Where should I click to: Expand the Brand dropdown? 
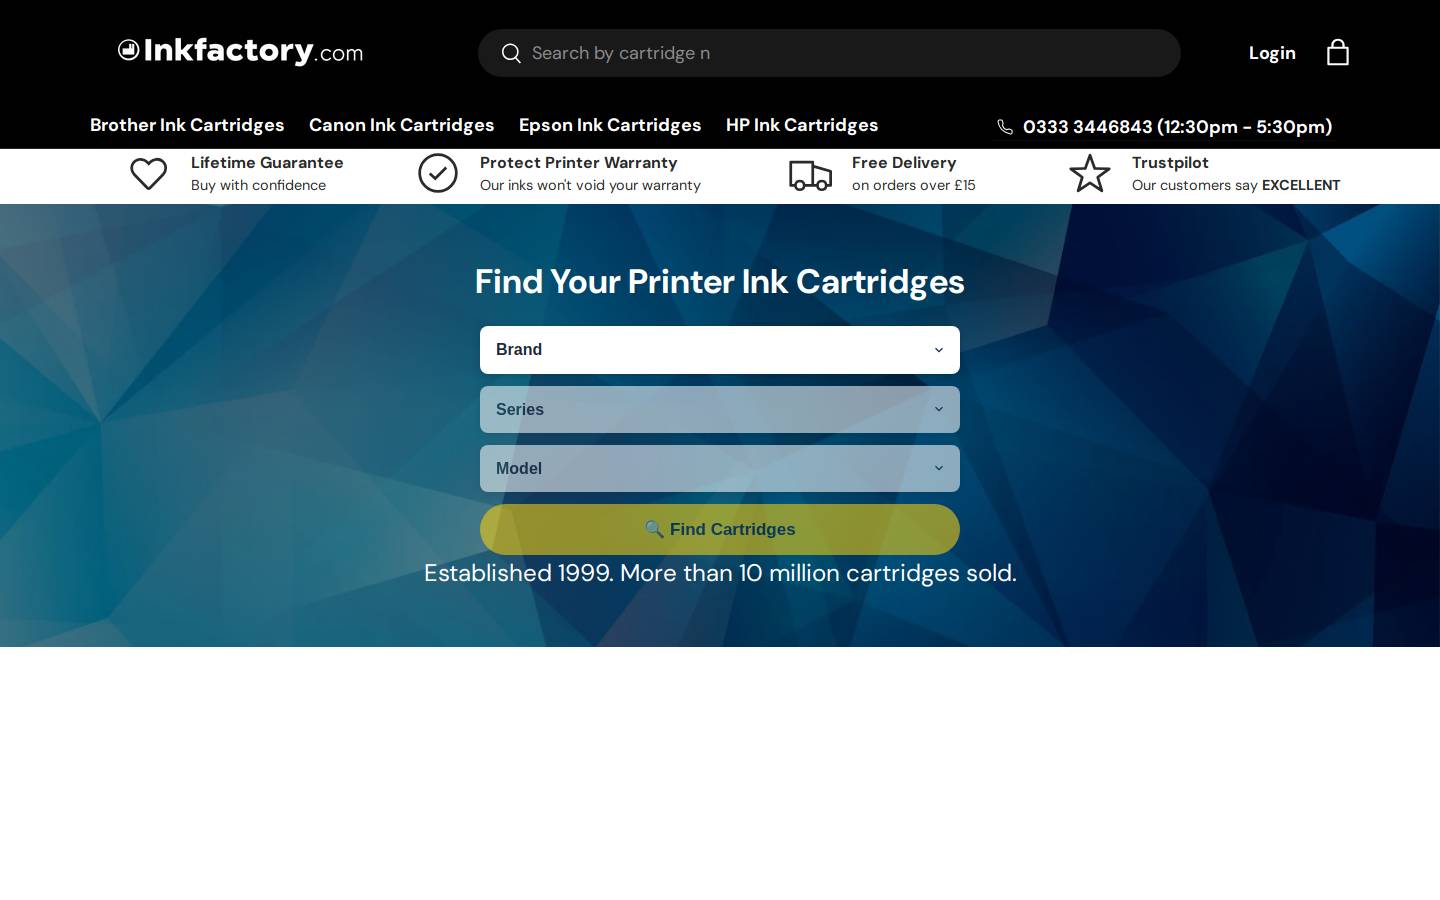pos(720,350)
